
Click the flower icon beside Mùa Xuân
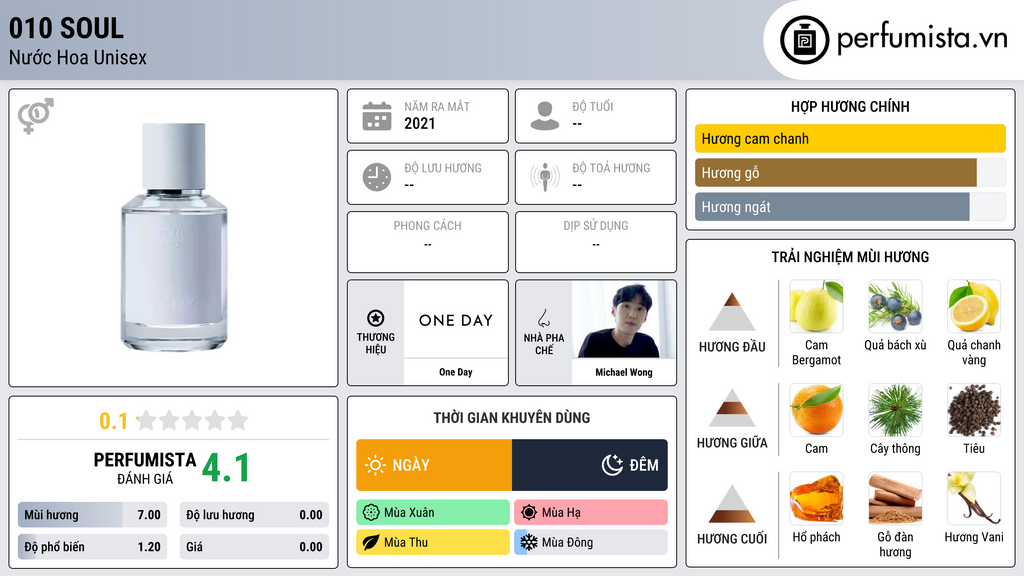(x=371, y=513)
